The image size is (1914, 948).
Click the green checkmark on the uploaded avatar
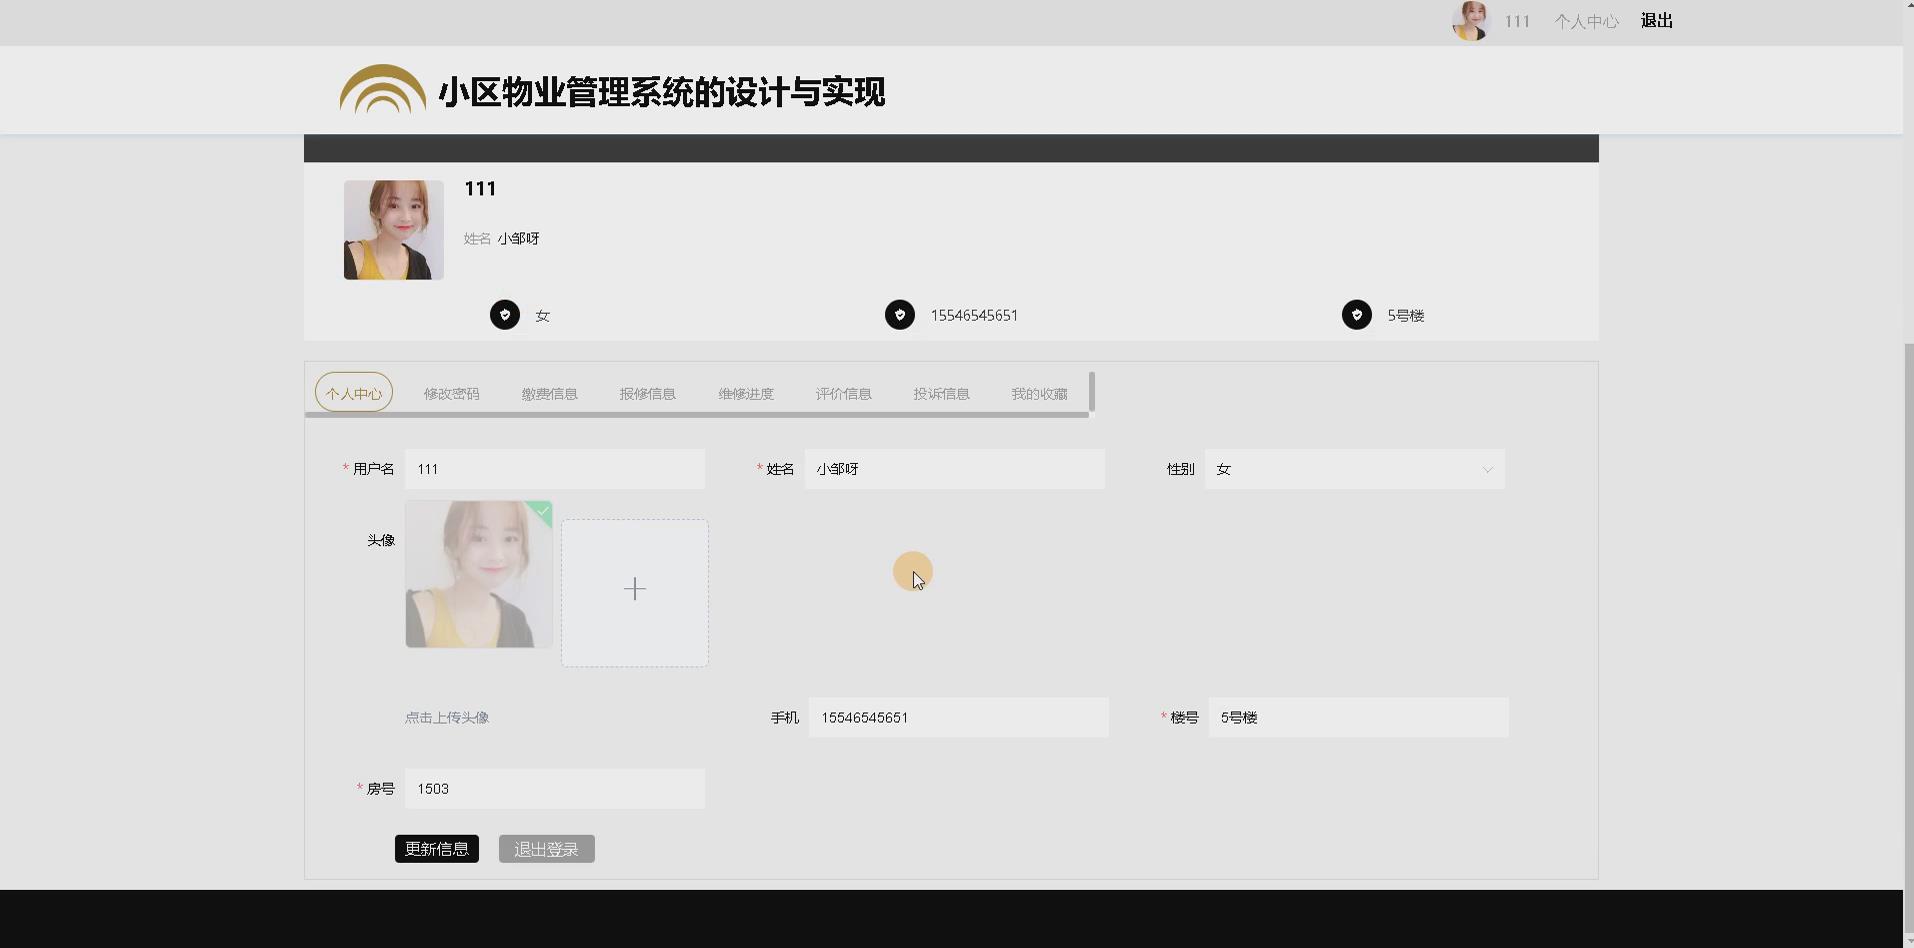541,513
